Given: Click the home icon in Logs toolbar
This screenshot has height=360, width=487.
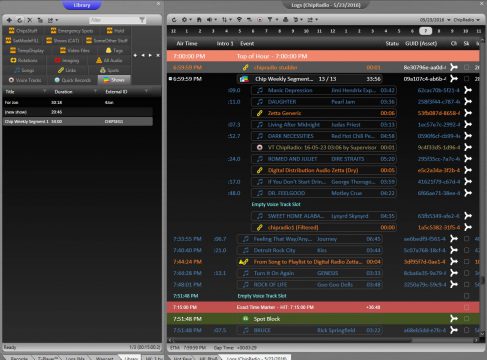Looking at the screenshot, I should [199, 20].
